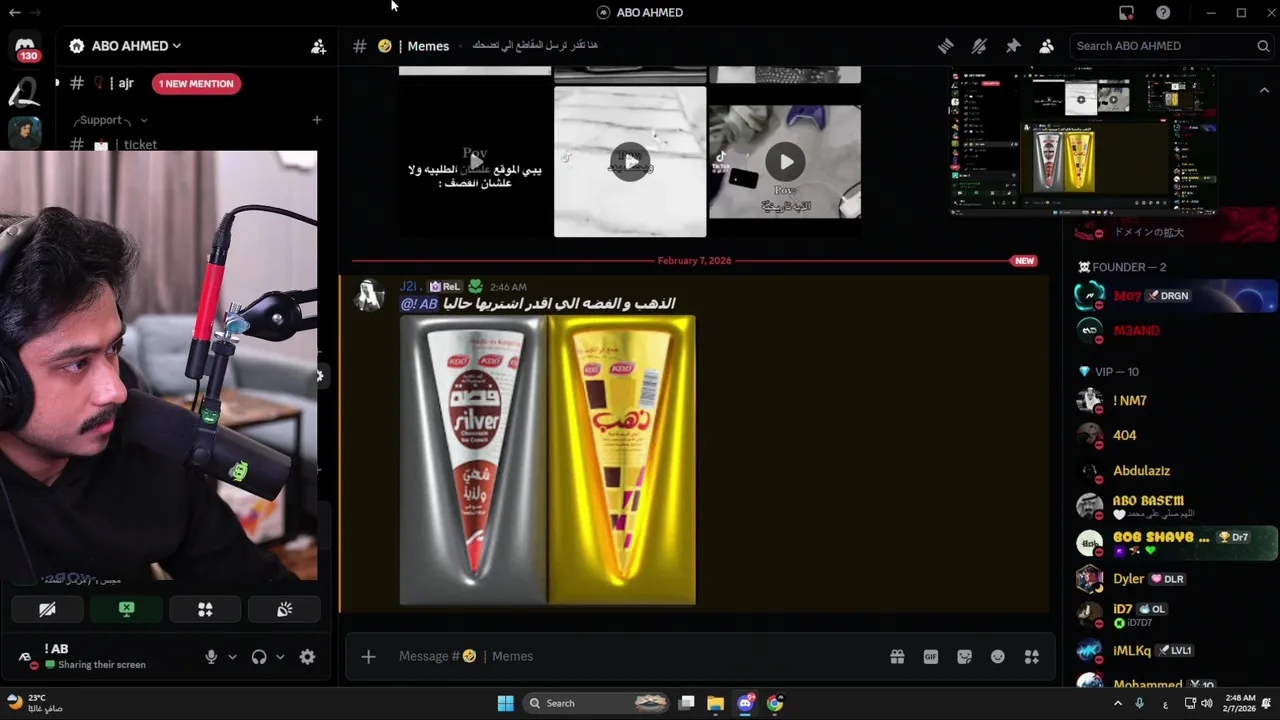
Task: Show hidden system tray icons chevron
Action: click(x=1118, y=703)
